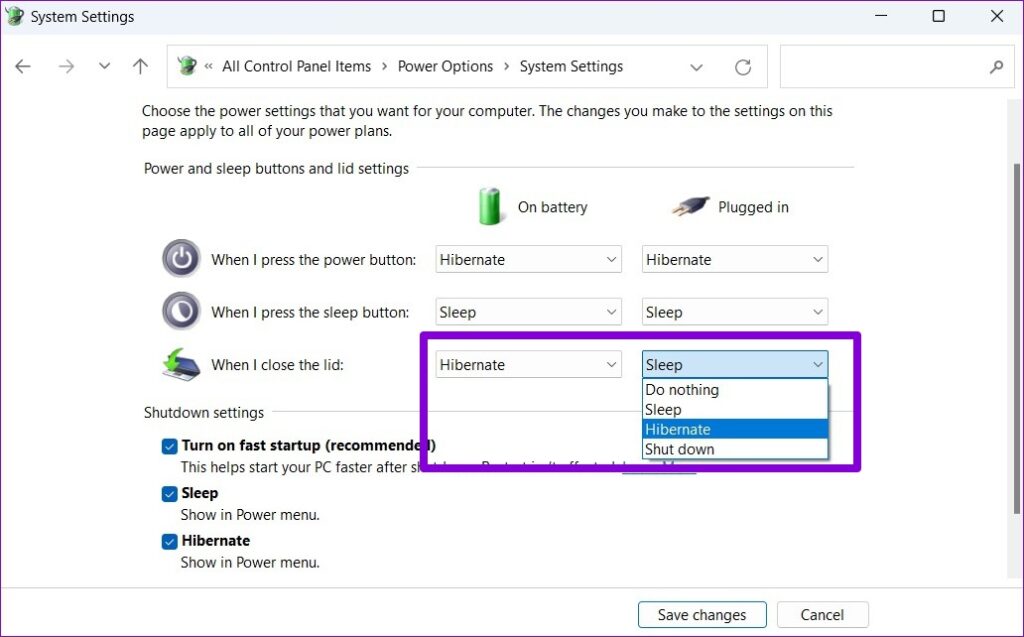Navigate up one level using the Up arrow
This screenshot has width=1024, height=637.
coord(140,66)
